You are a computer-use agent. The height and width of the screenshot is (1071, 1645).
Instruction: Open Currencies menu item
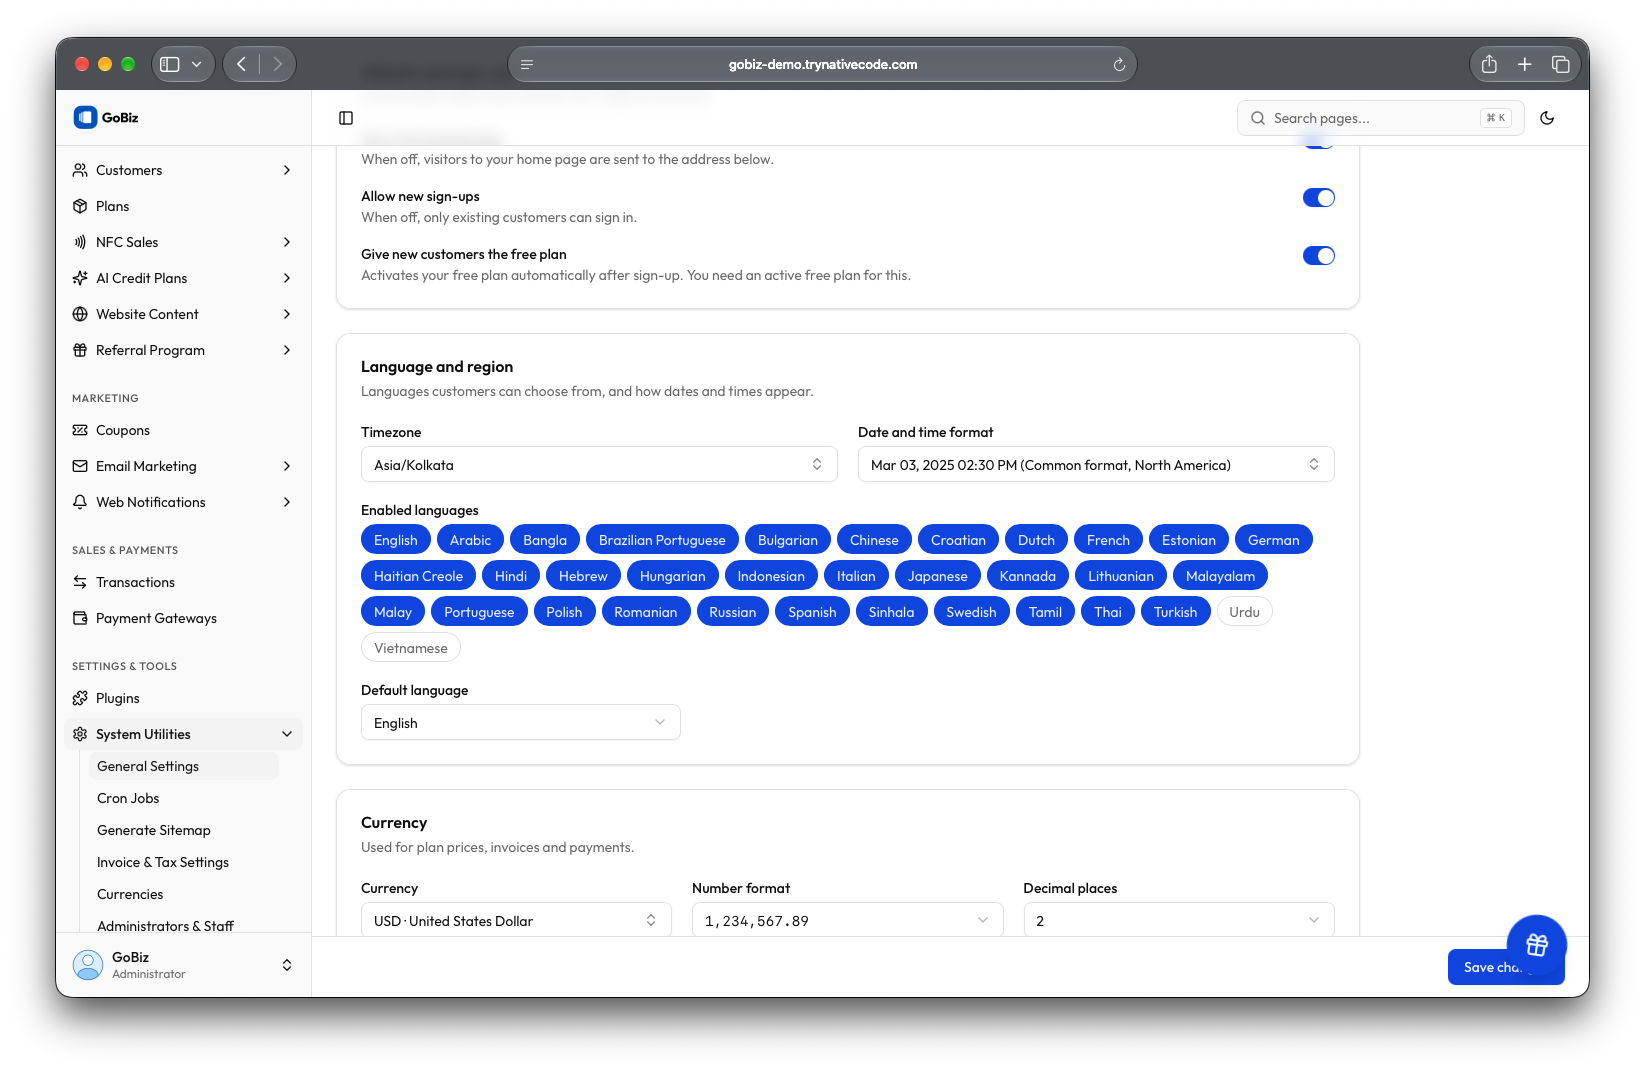(x=183, y=894)
